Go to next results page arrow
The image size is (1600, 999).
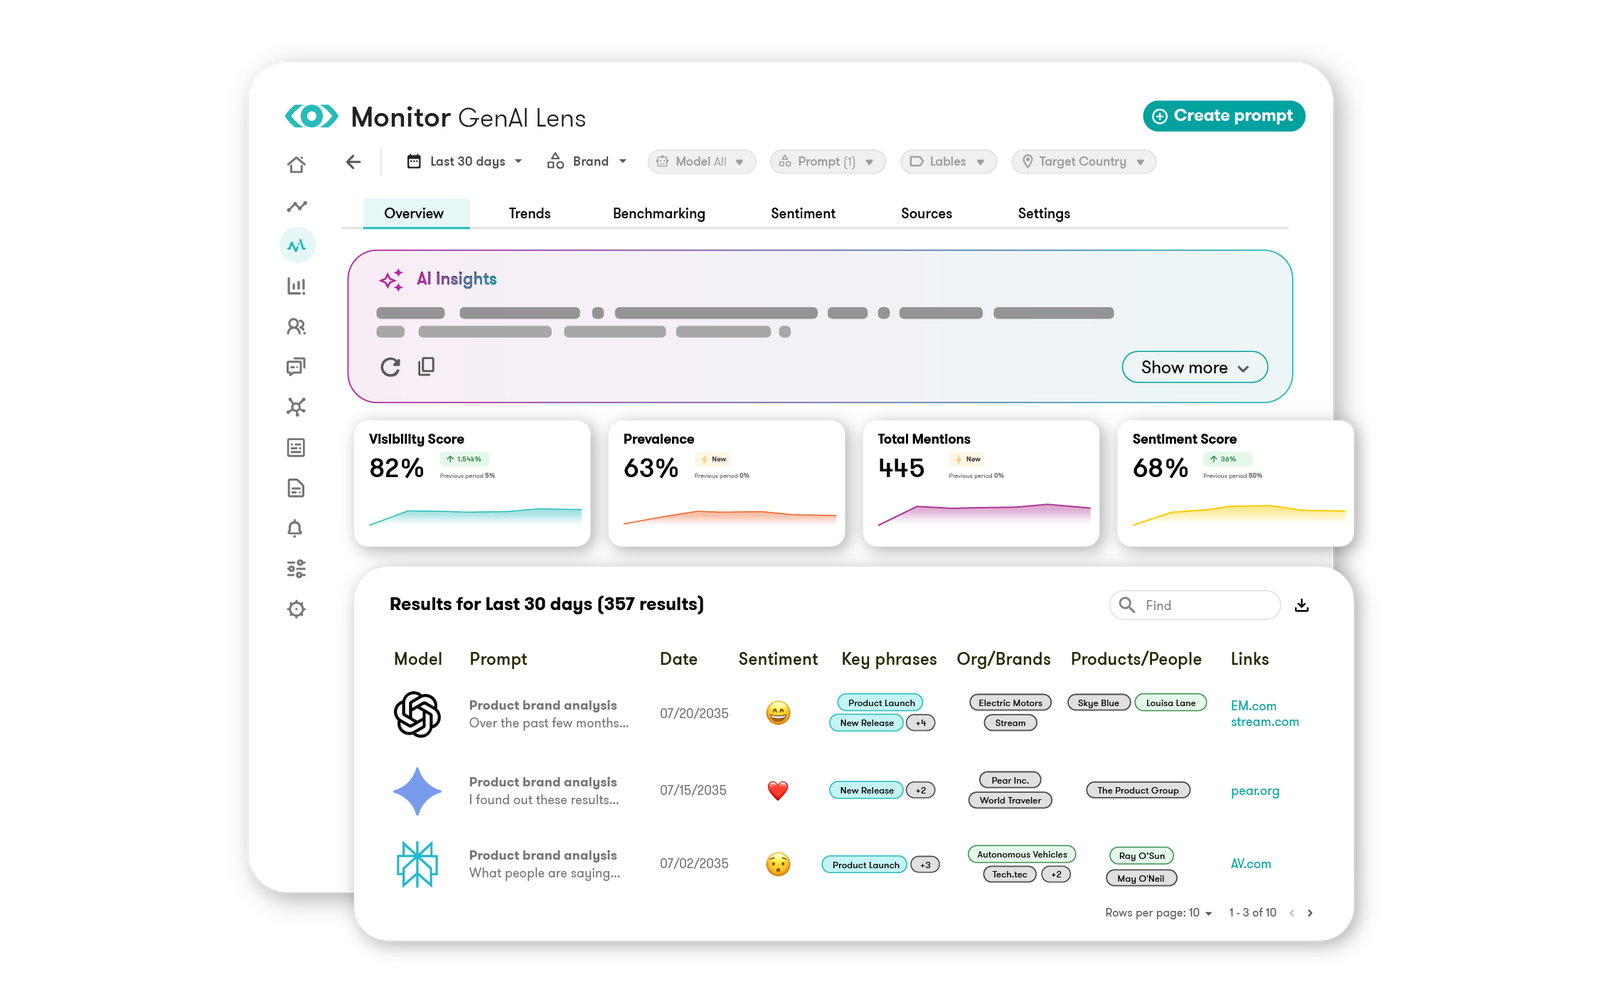point(1310,913)
